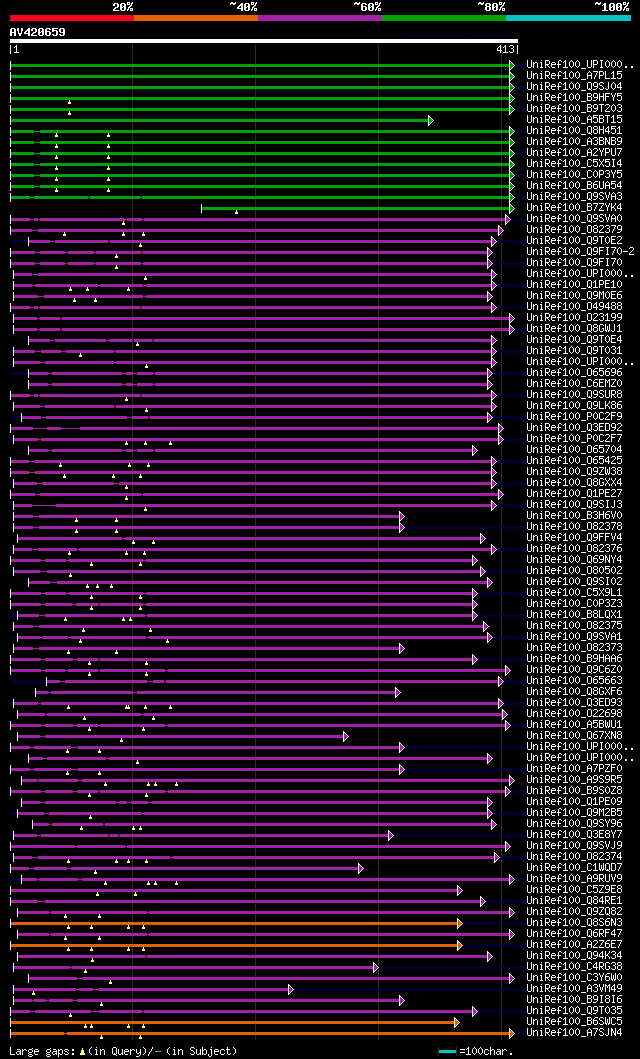Open hit UniRef100_Q8GWJ1
This screenshot has height=1059, width=640.
pyautogui.click(x=575, y=328)
